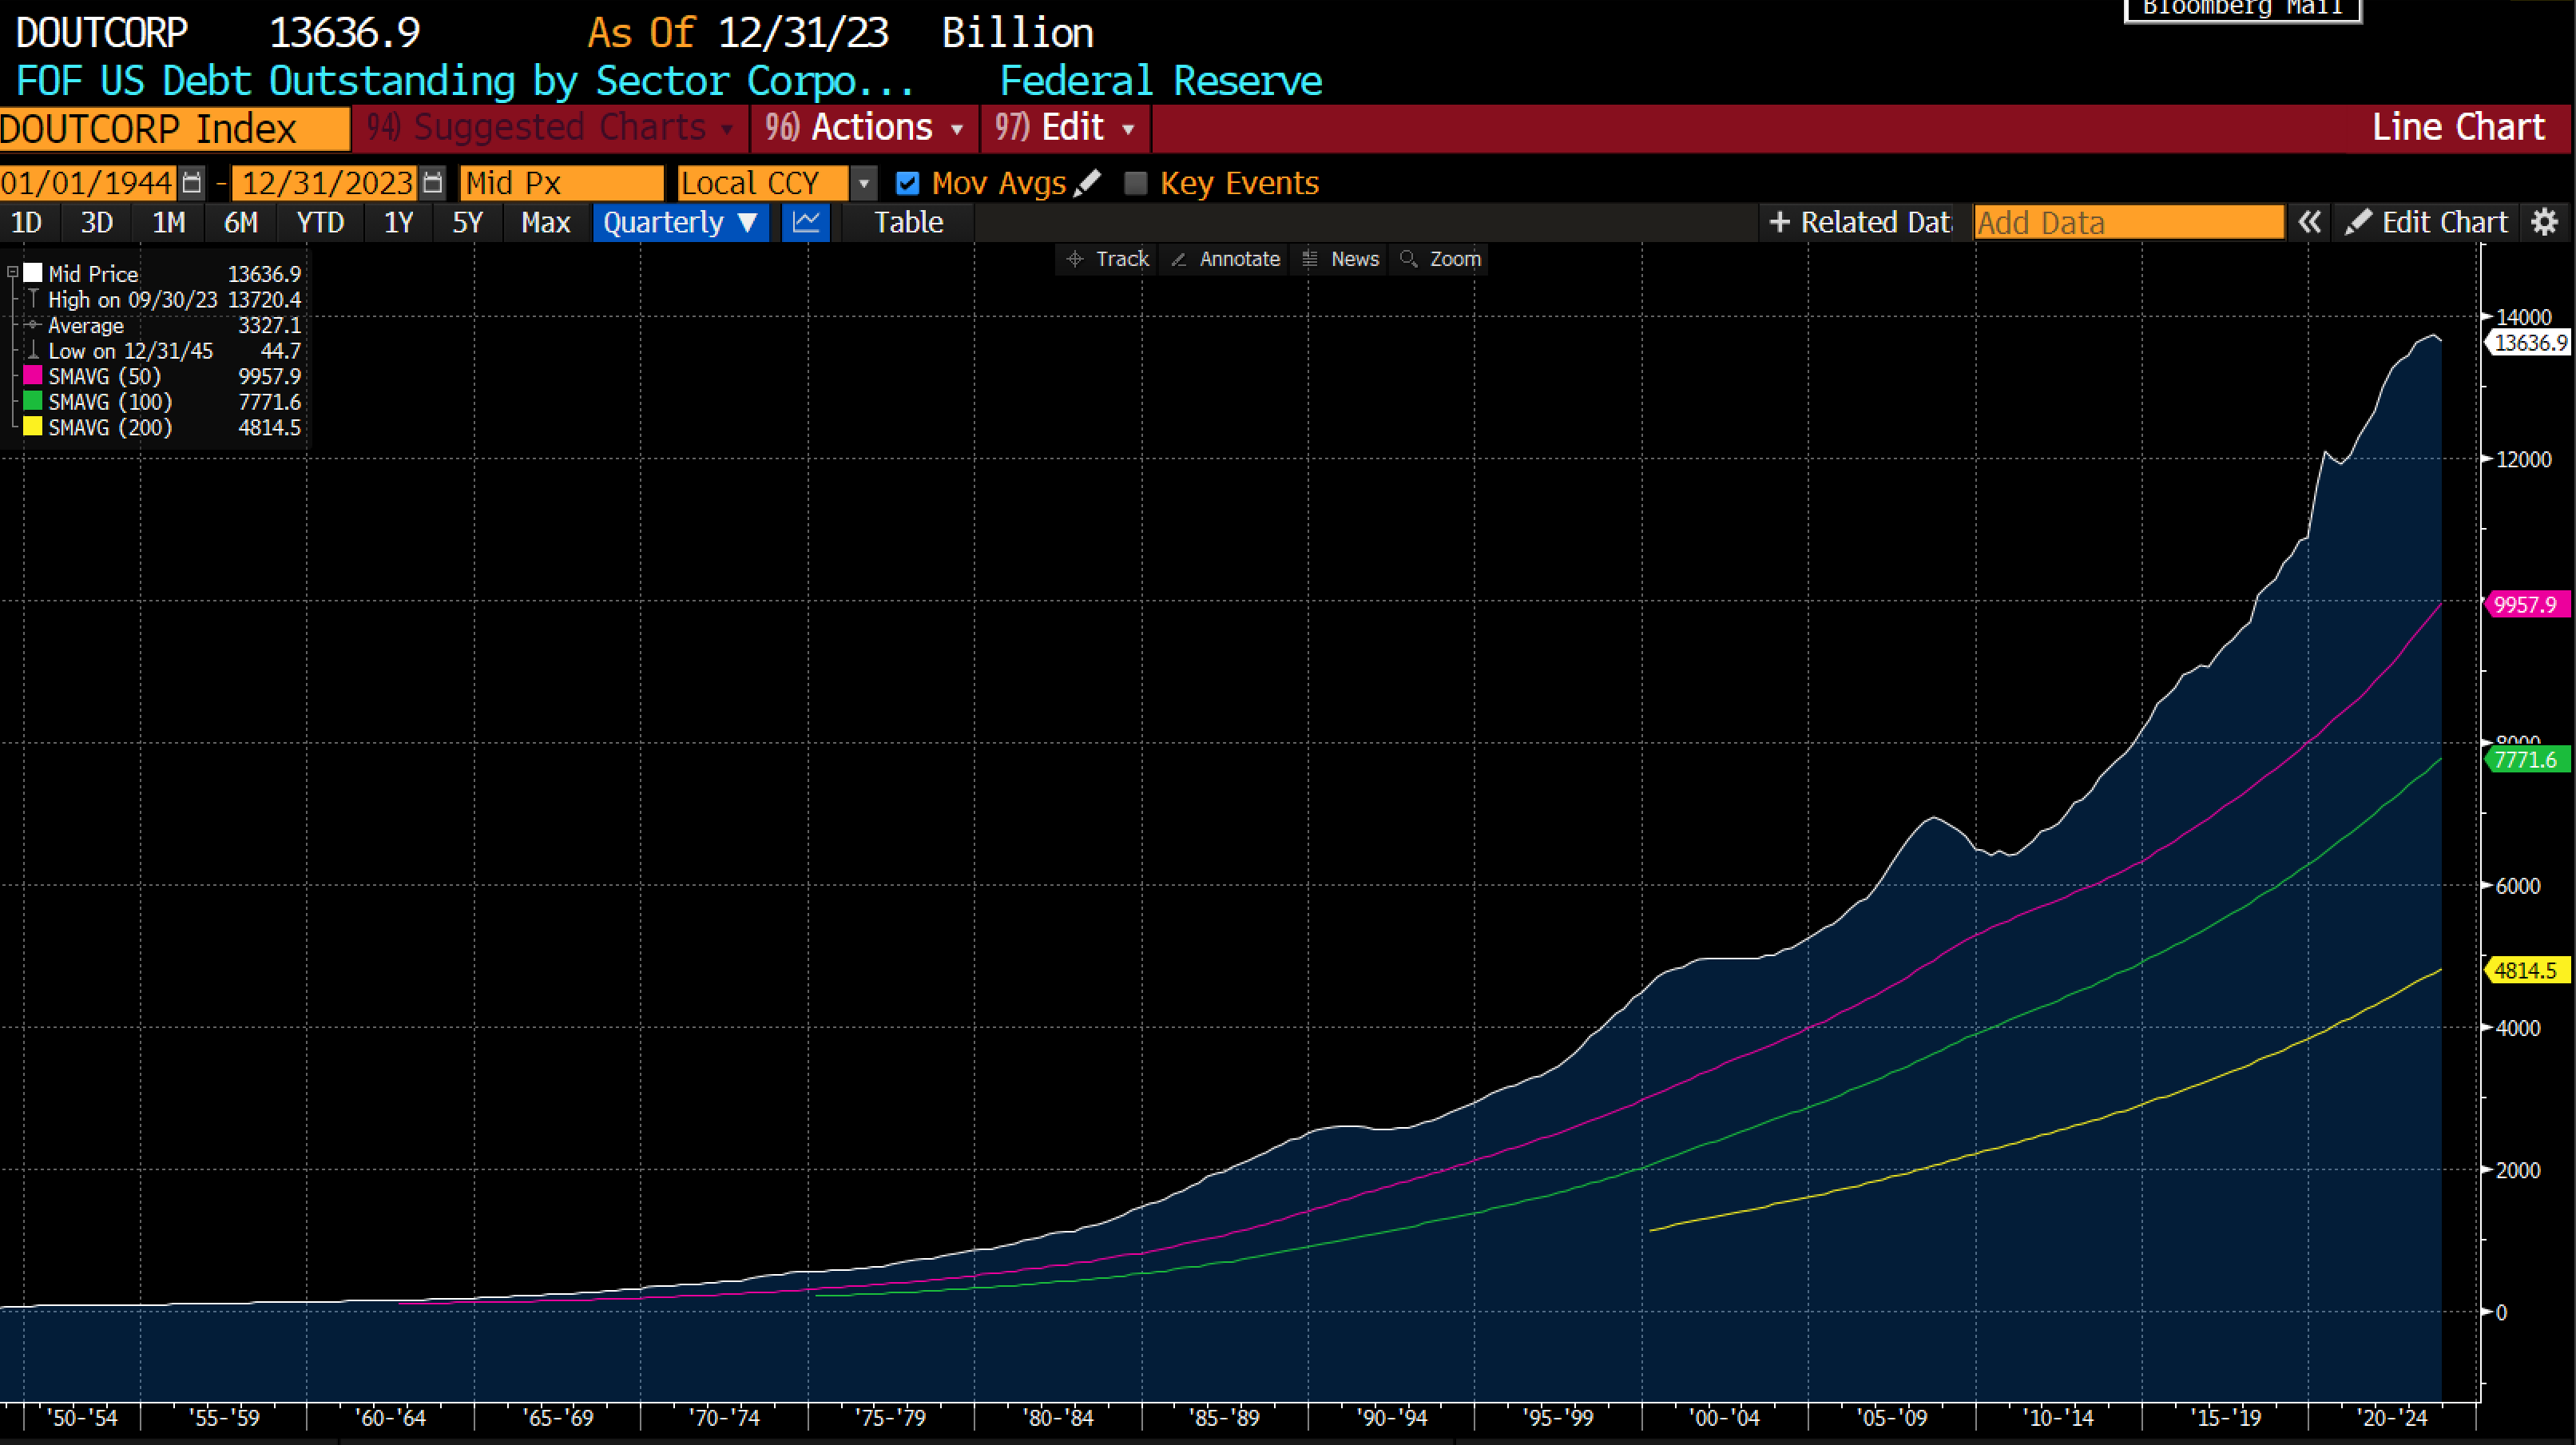2576x1445 pixels.
Task: Click the magenta SMAVG (50) color swatch
Action: point(33,376)
